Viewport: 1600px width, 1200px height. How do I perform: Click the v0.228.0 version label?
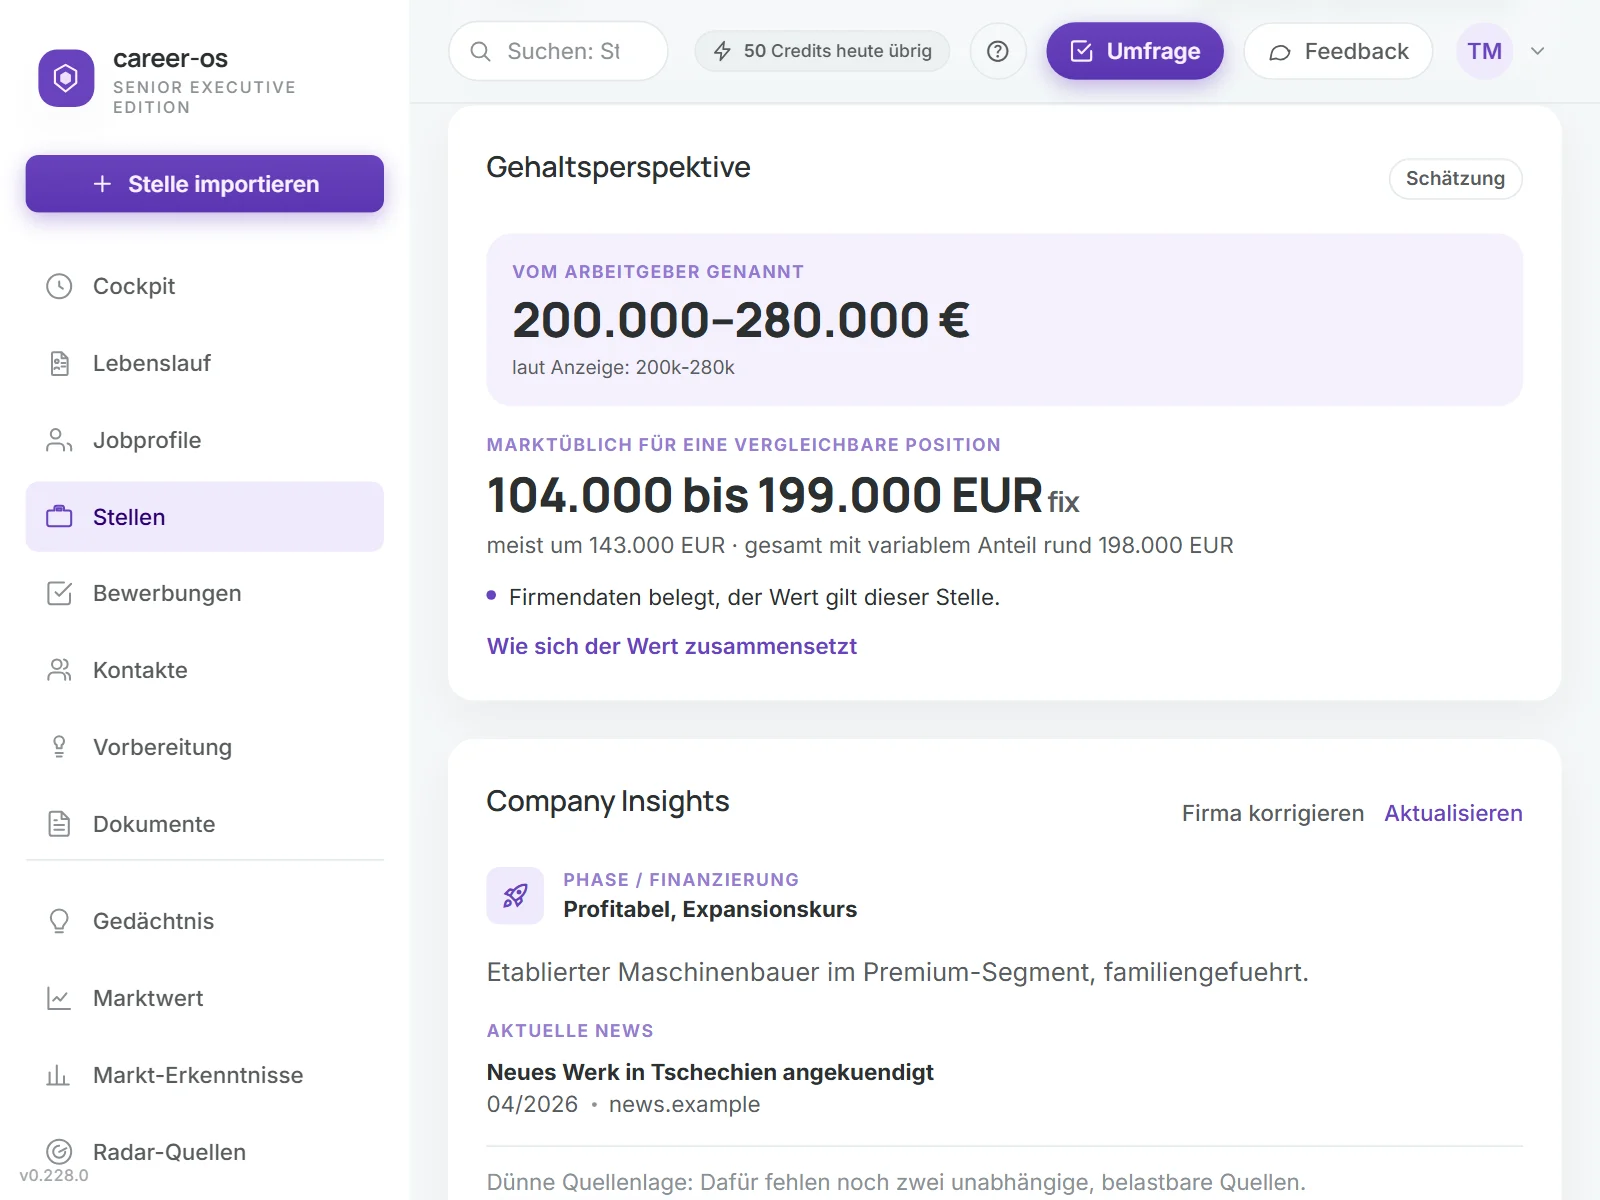click(54, 1176)
